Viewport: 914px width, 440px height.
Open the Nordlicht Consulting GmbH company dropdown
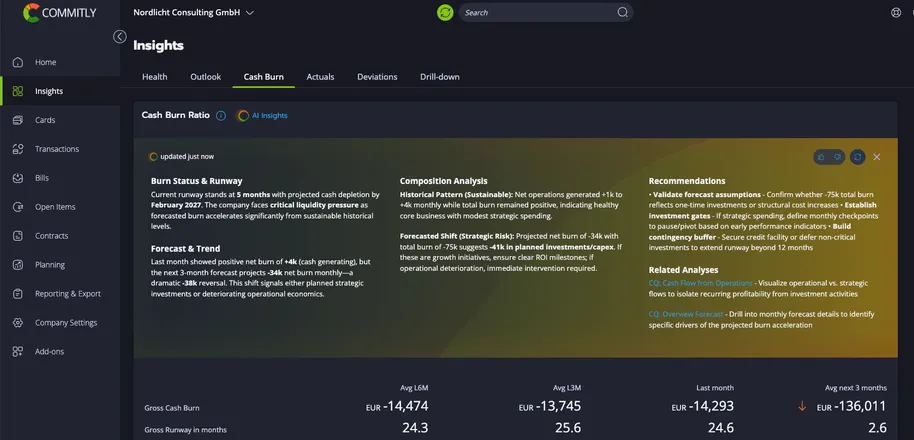point(194,12)
